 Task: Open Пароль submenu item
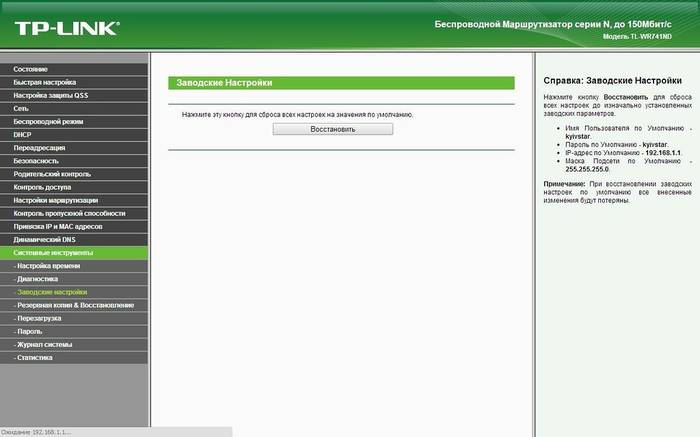point(74,332)
